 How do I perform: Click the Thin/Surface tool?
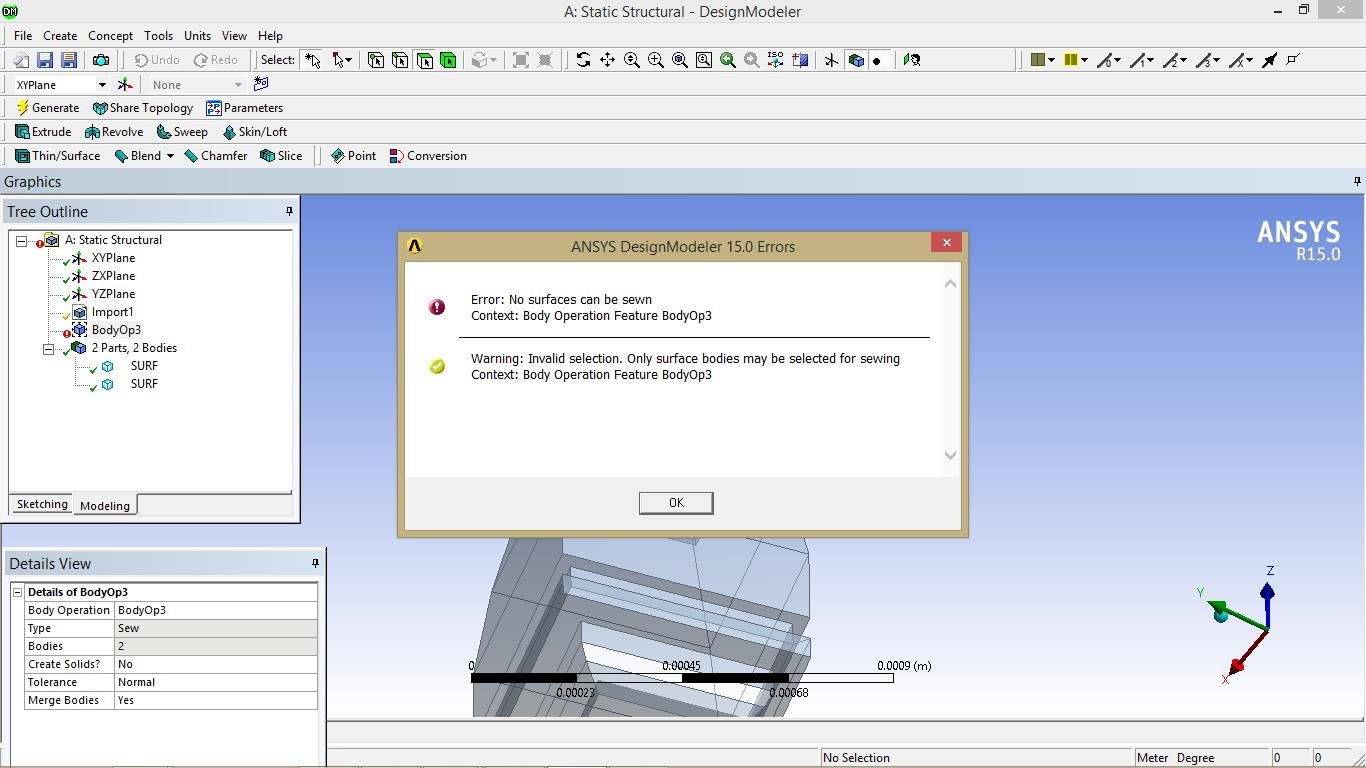57,156
